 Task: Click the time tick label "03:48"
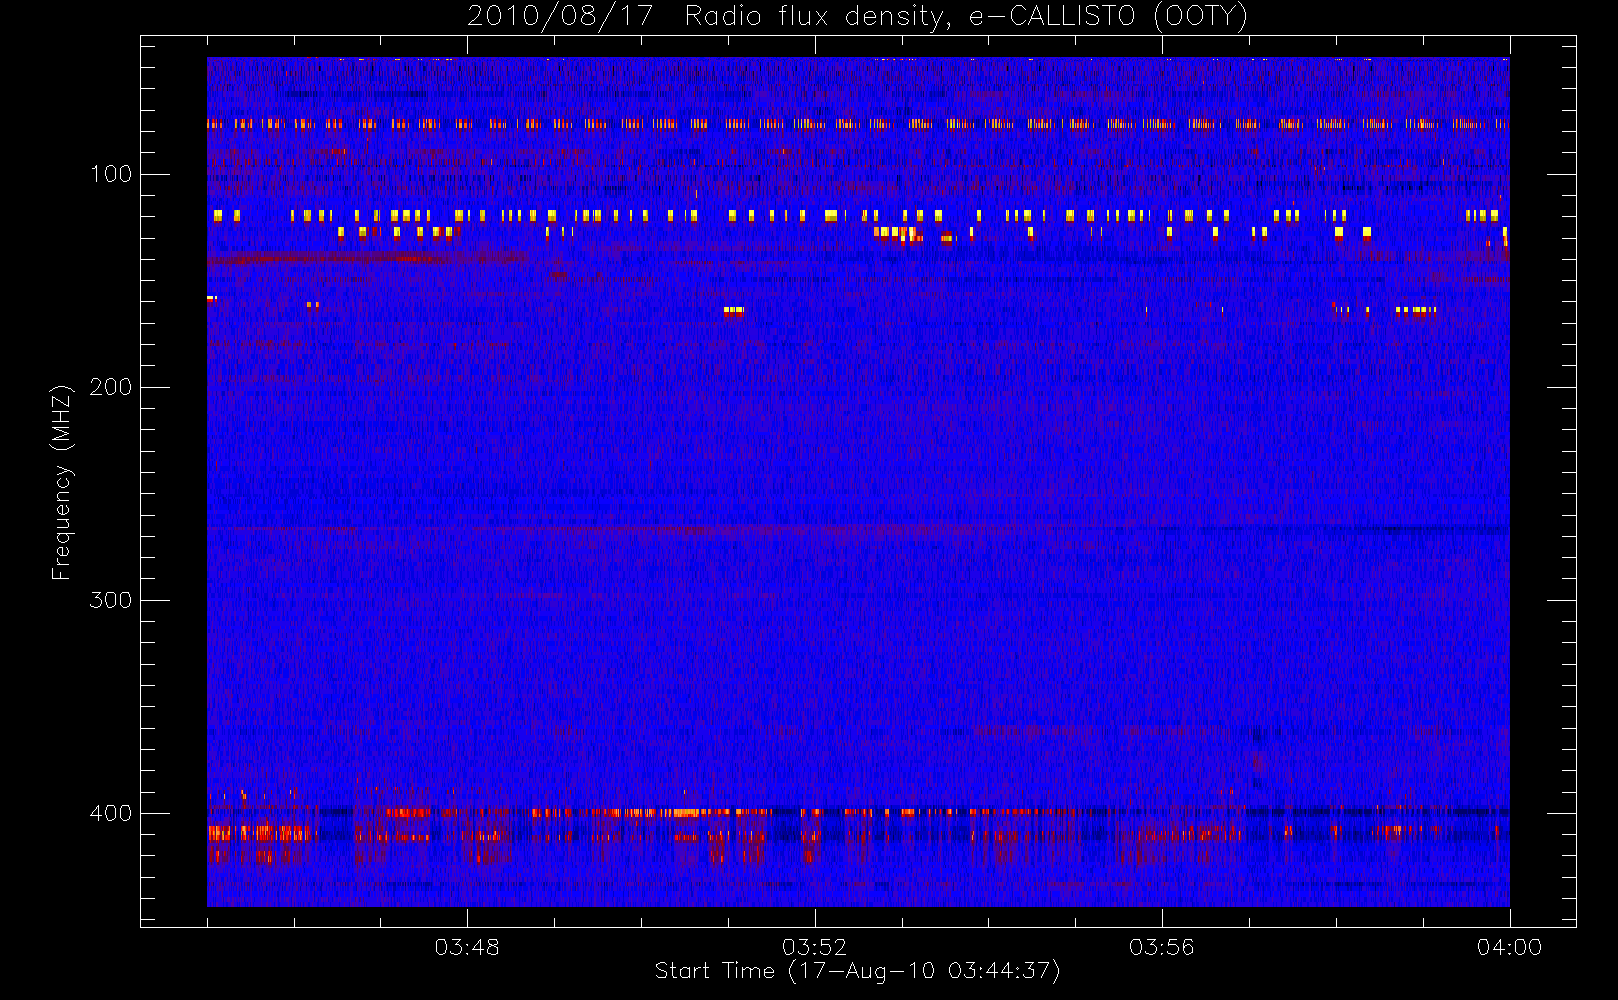coord(467,947)
